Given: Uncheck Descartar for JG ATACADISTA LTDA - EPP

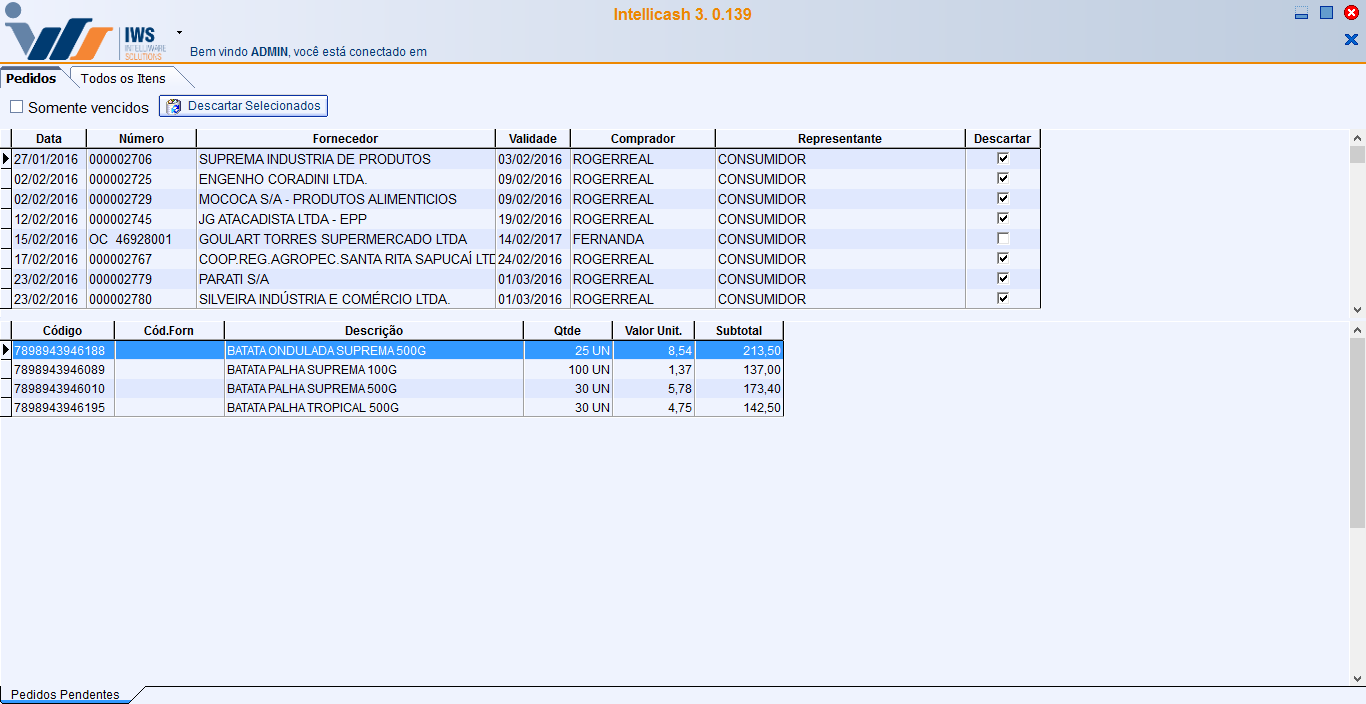Looking at the screenshot, I should 1003,219.
